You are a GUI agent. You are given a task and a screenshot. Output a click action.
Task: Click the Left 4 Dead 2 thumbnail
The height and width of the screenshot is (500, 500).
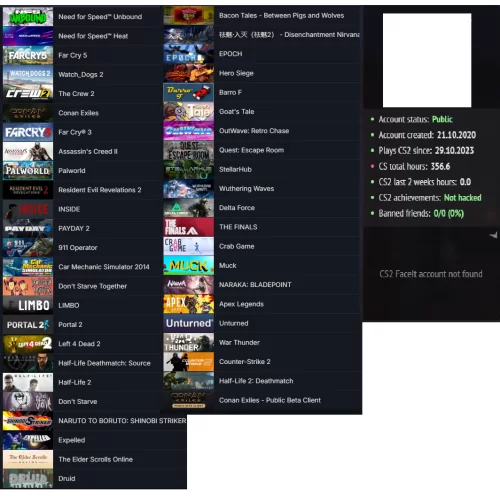click(28, 344)
